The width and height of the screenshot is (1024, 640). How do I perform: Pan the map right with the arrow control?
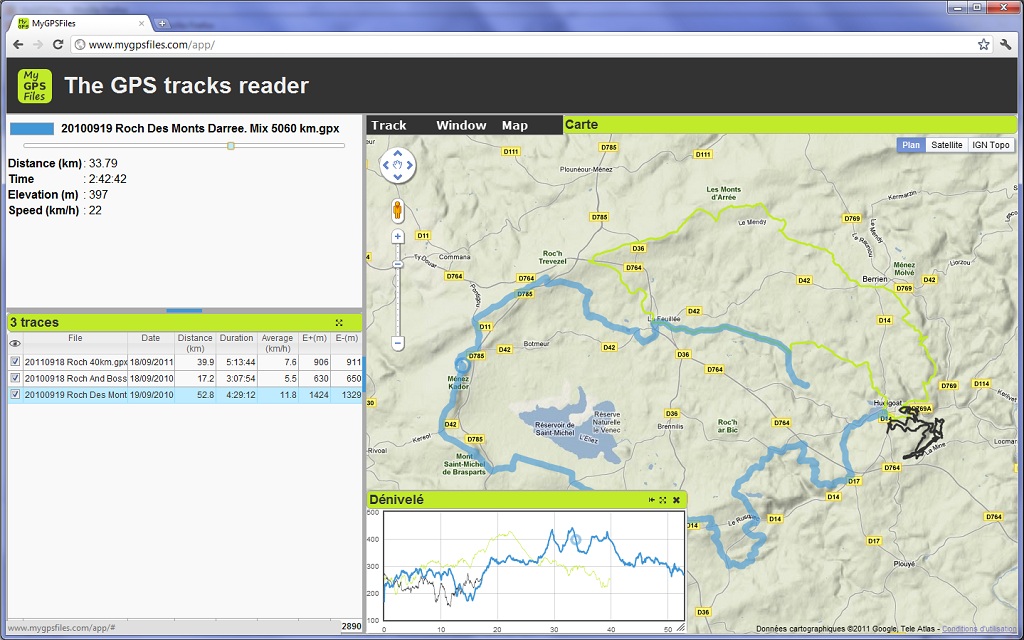click(x=410, y=165)
